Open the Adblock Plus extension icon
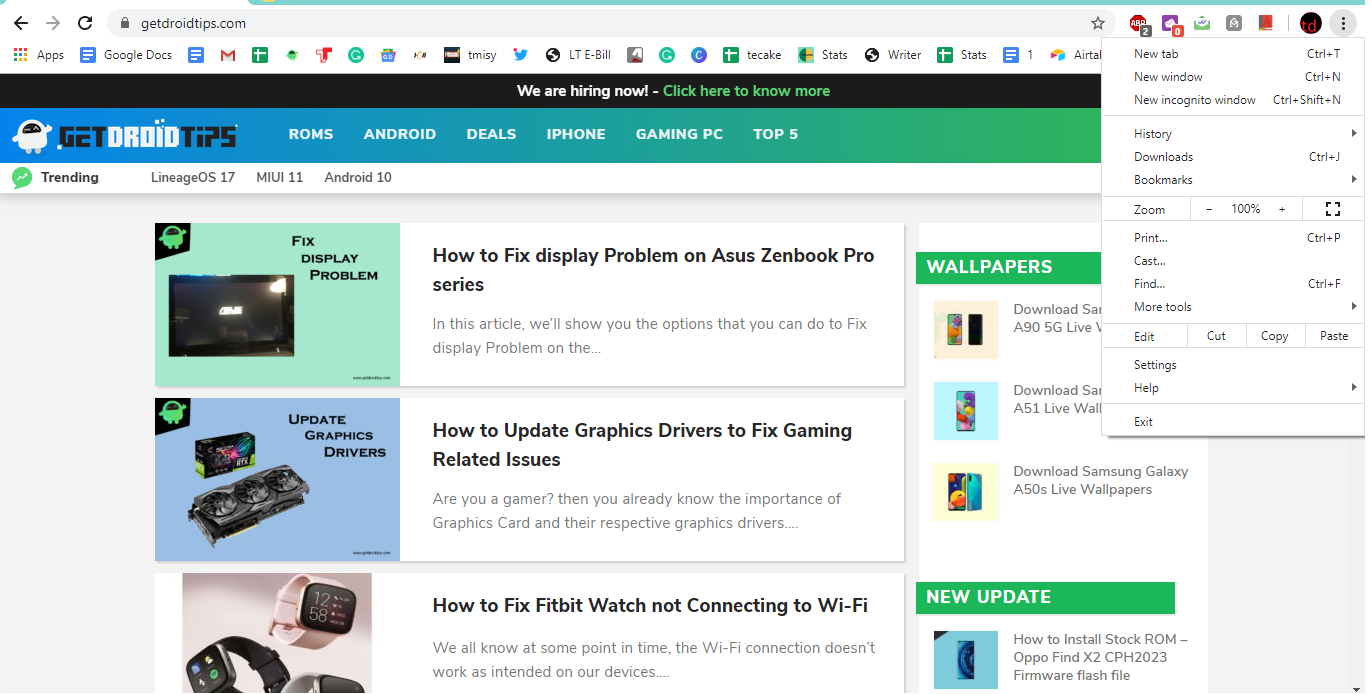1372x694 pixels. (x=1138, y=24)
